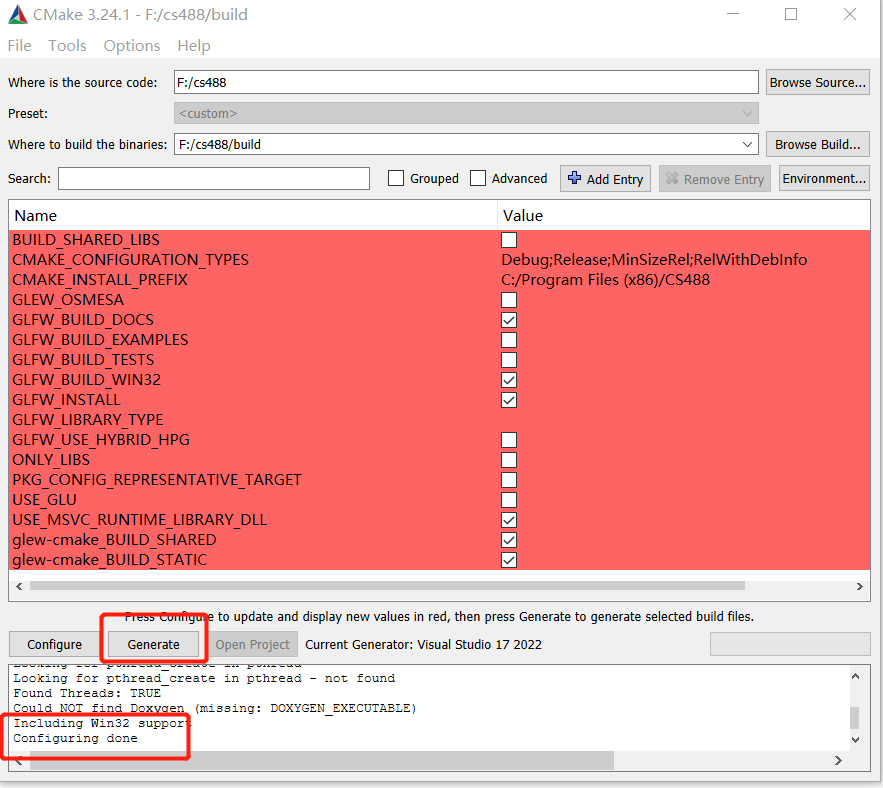883x788 pixels.
Task: Click the 'Could NOT find Doxygen' log line
Action: [215, 708]
